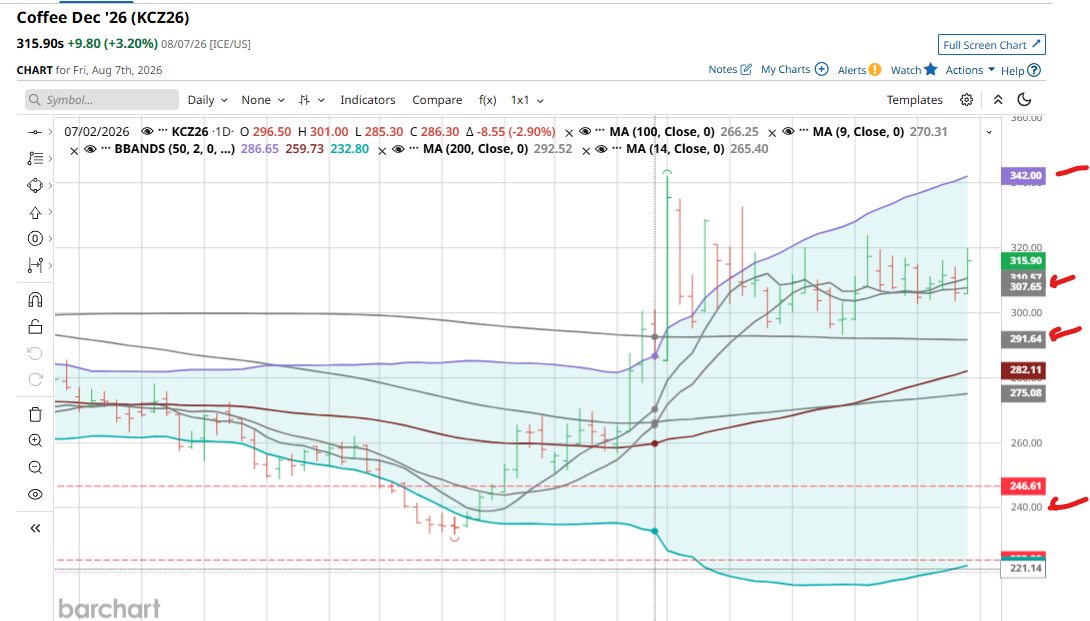
Task: Toggle visibility of MA (200, Close, 0)
Action: coord(398,149)
